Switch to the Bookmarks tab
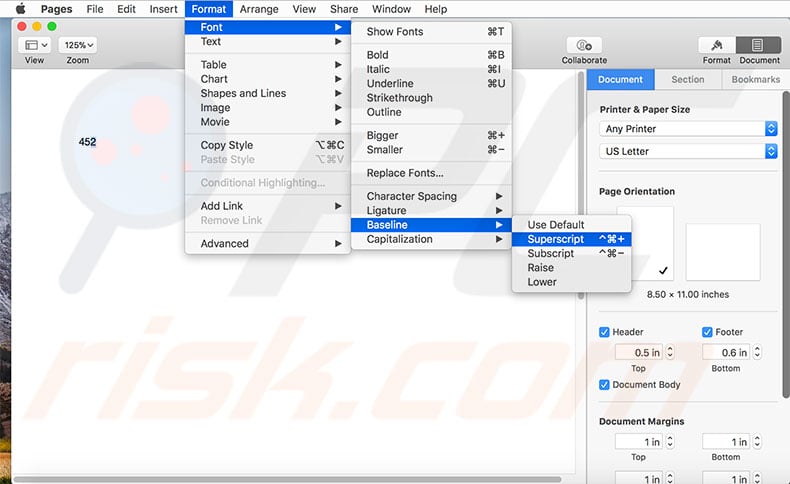The image size is (790, 484). [755, 80]
